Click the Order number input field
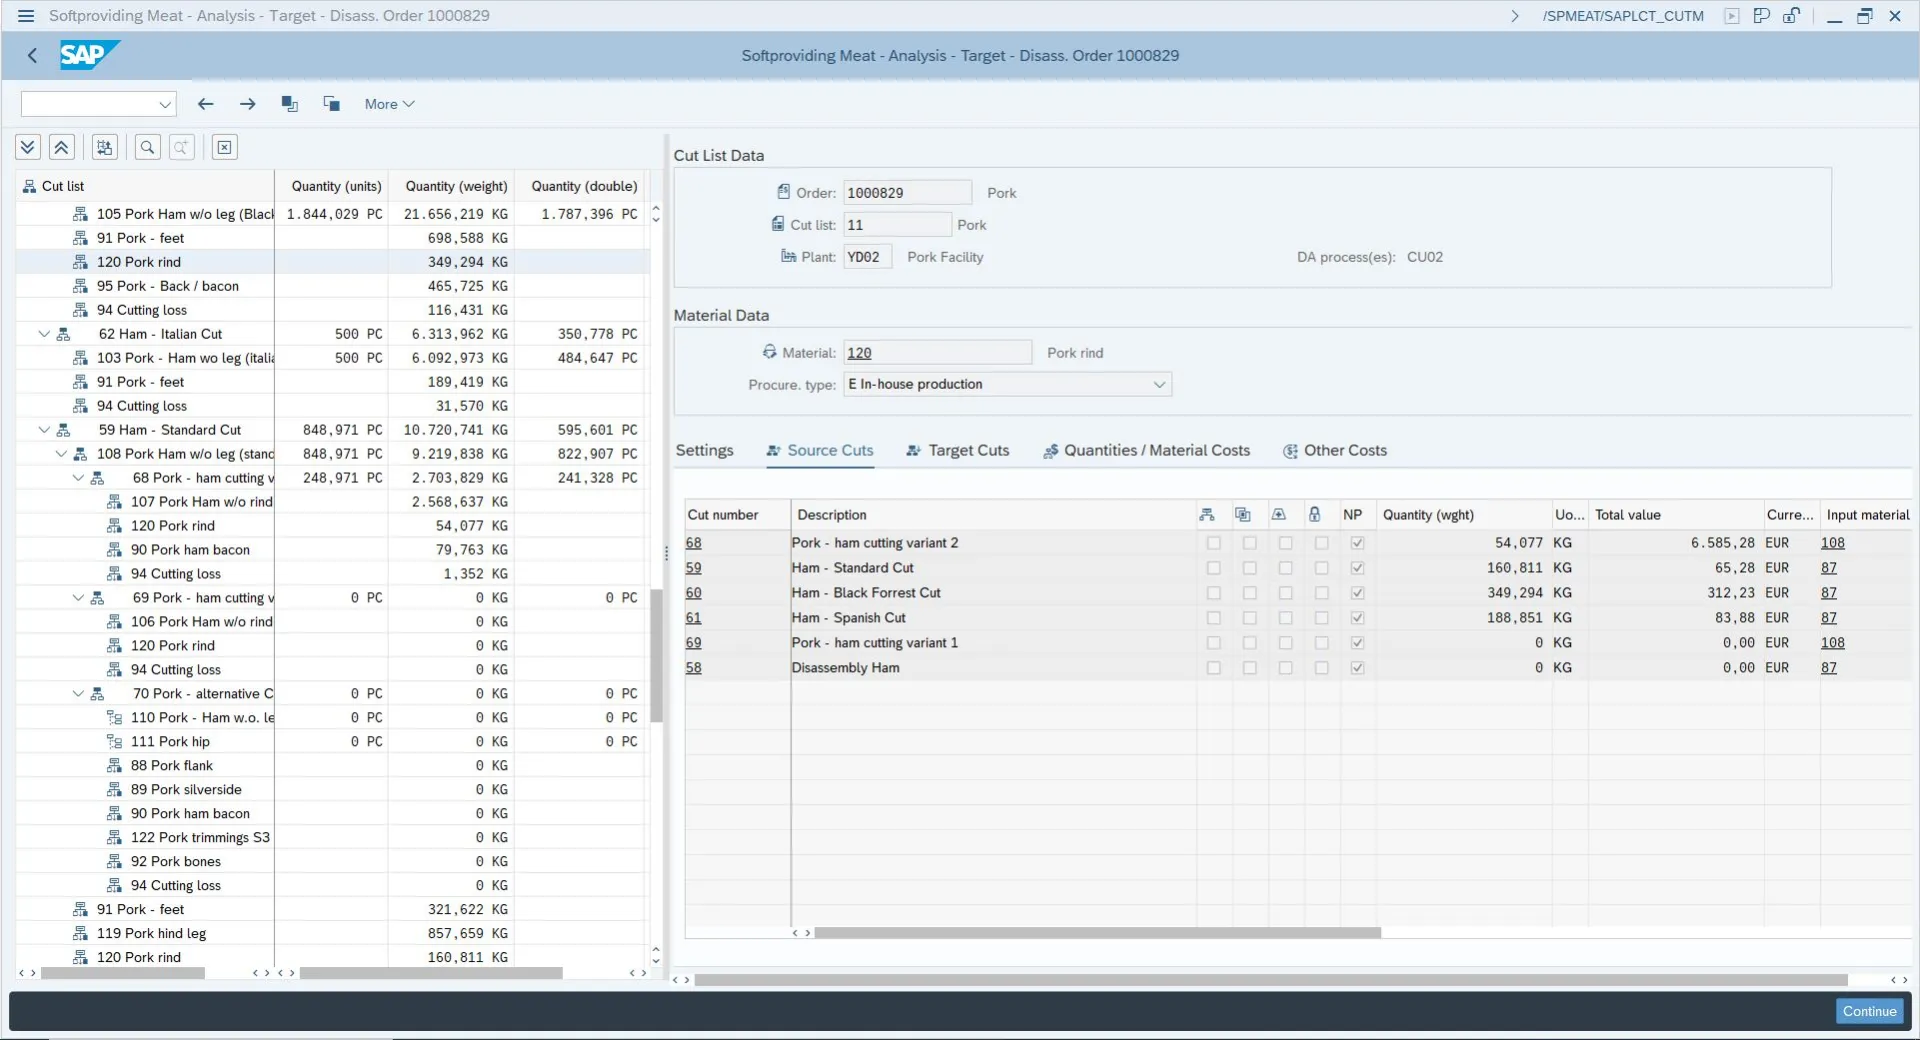The image size is (1920, 1040). click(907, 193)
